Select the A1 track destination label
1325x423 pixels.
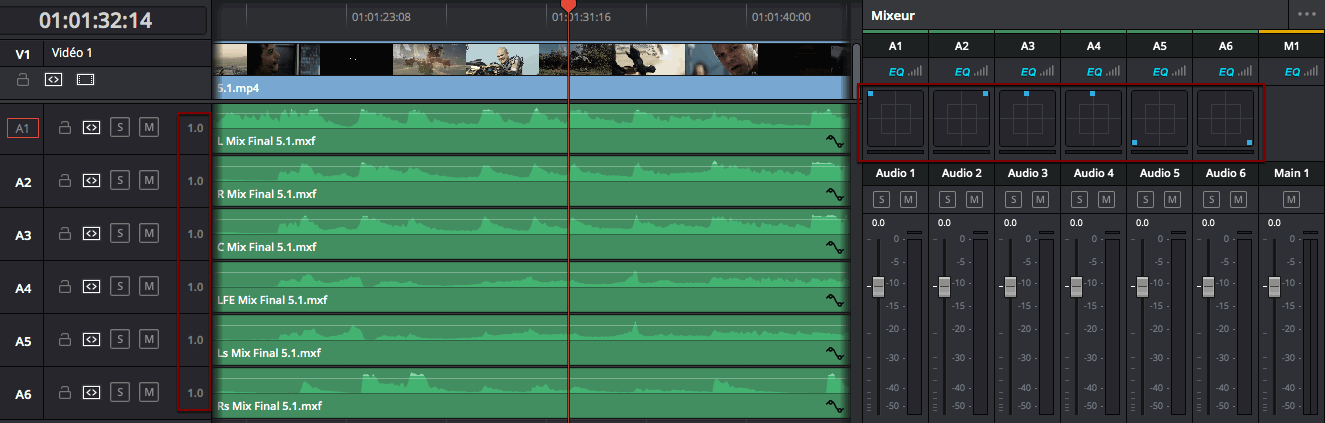coord(23,128)
